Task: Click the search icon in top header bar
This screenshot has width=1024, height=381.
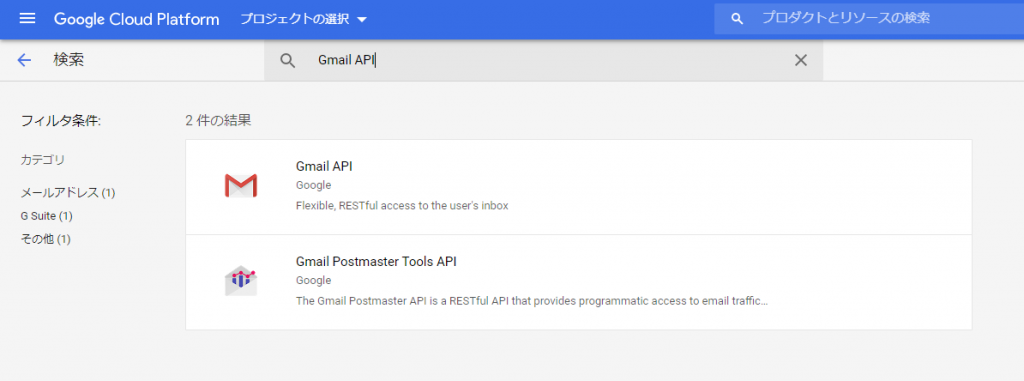Action: [x=737, y=18]
